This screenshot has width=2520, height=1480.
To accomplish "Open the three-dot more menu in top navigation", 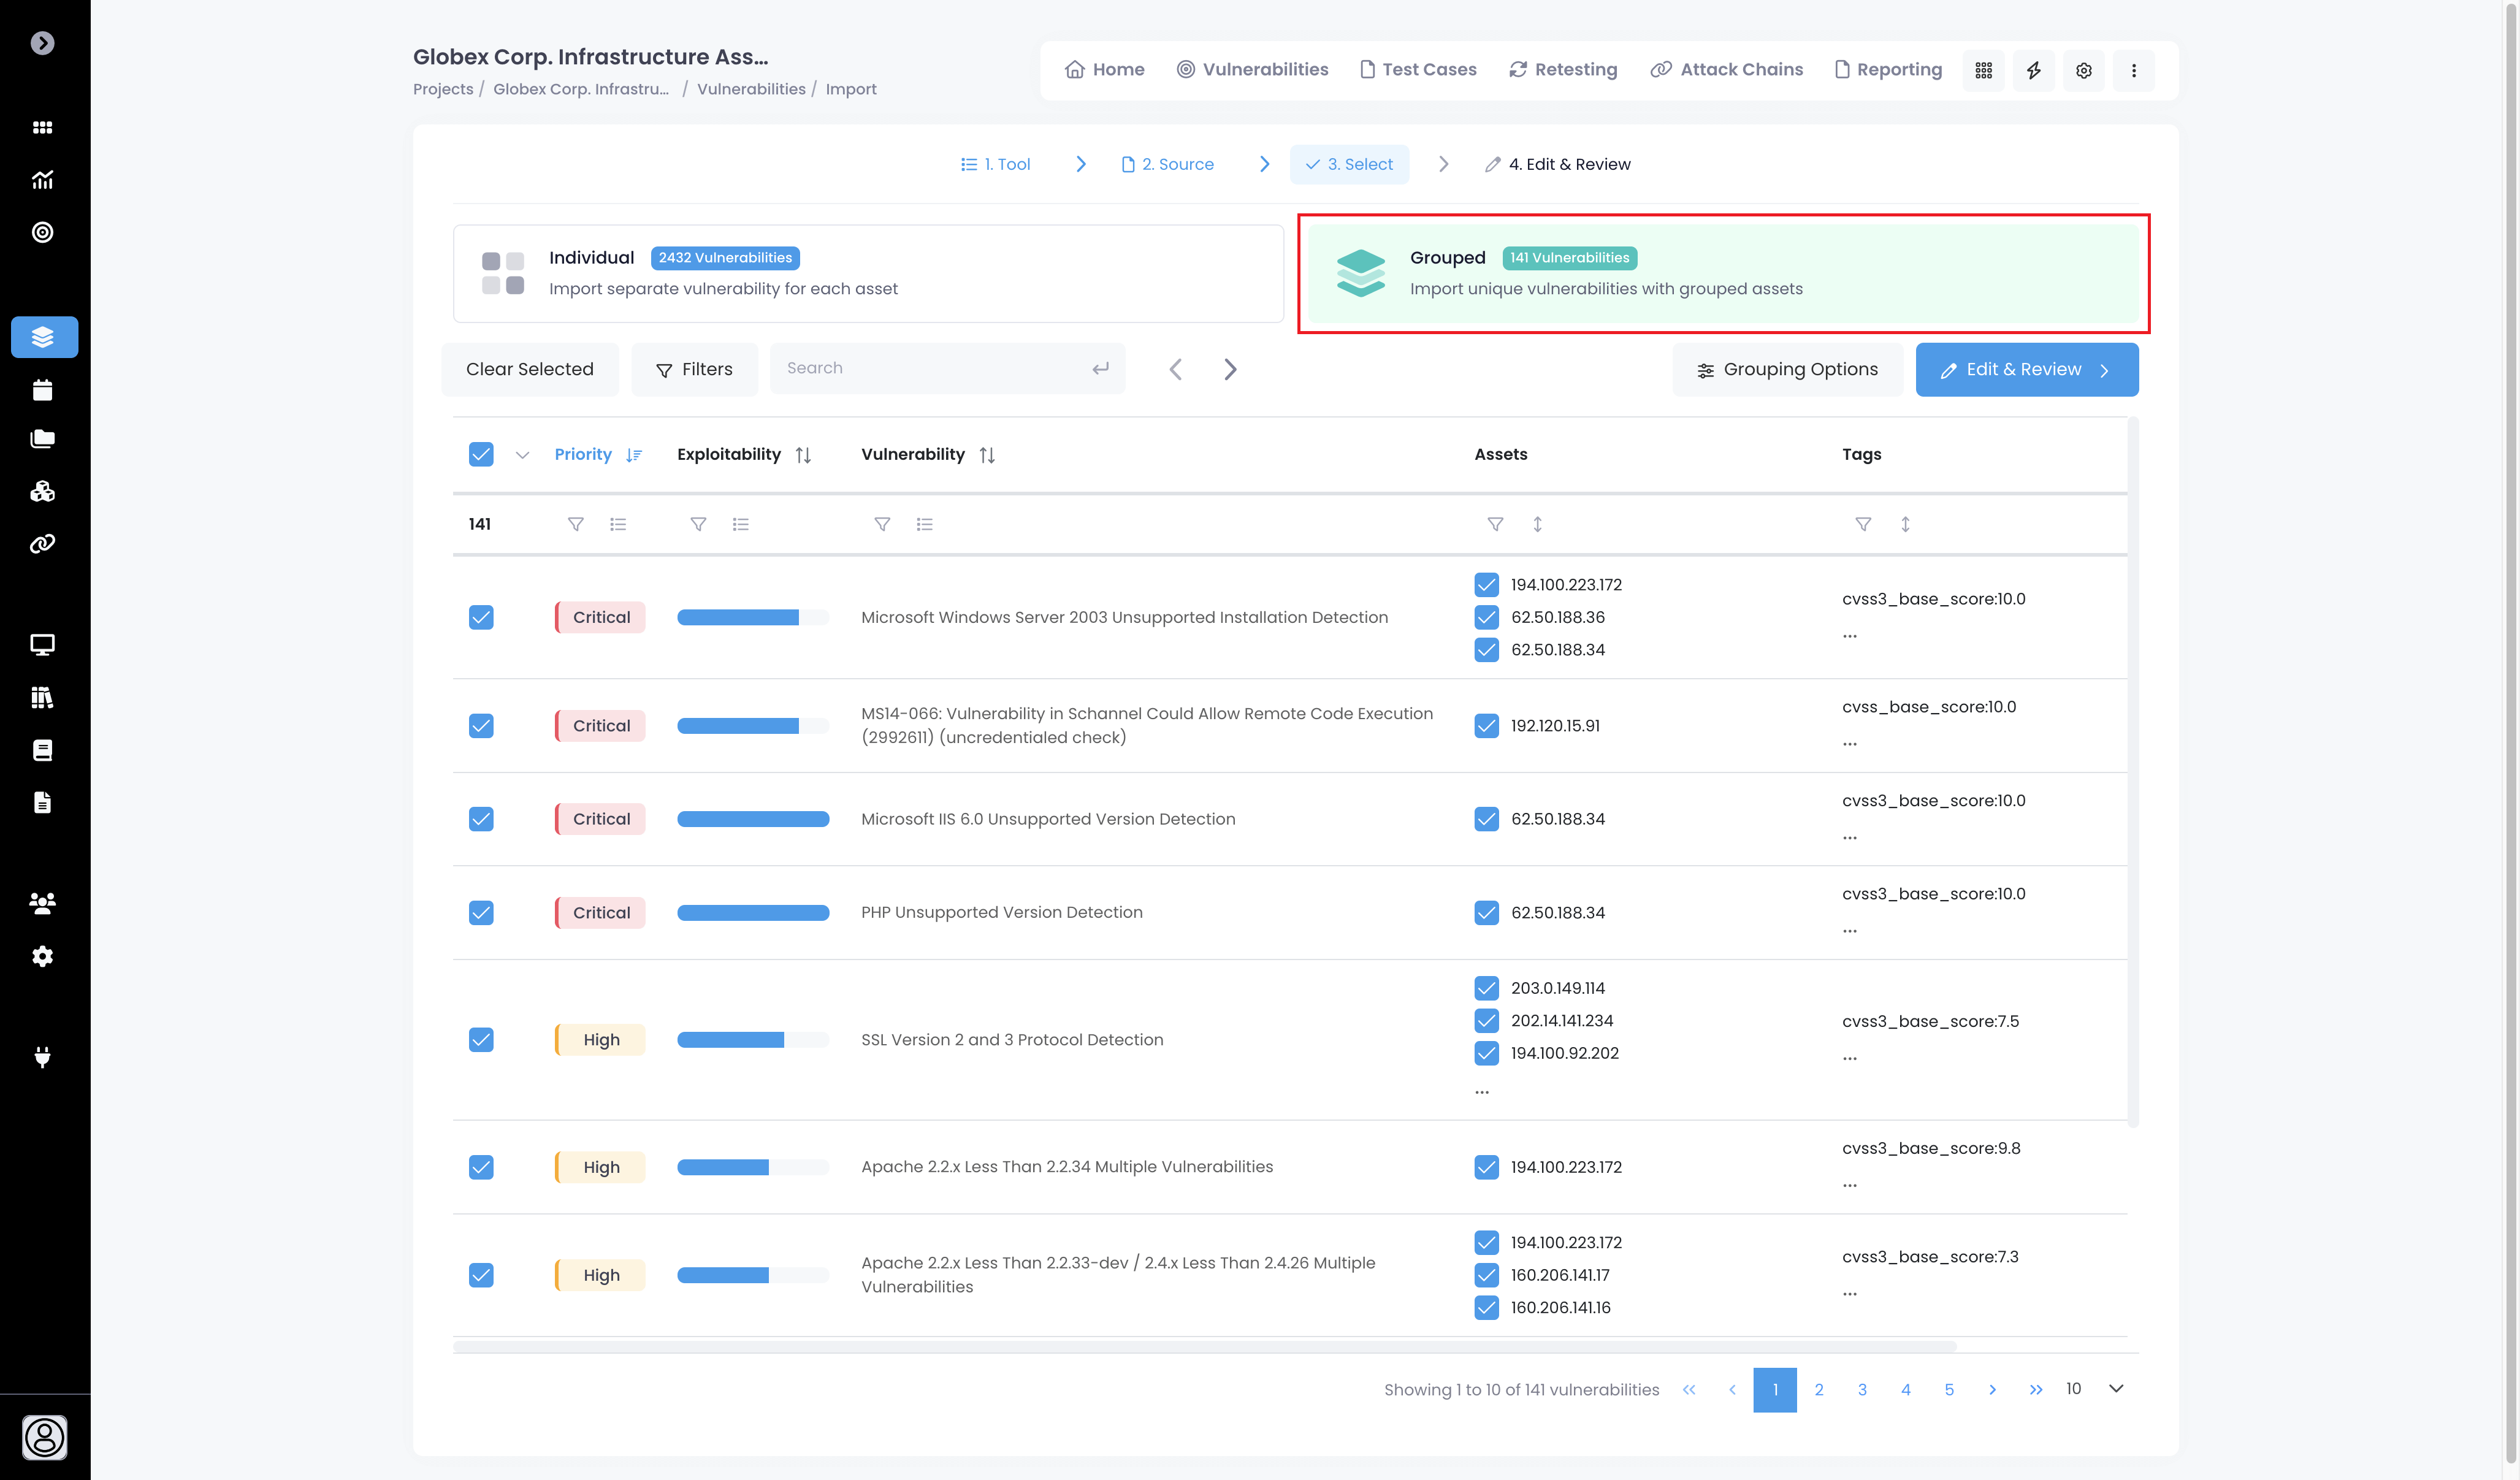I will click(x=2133, y=70).
